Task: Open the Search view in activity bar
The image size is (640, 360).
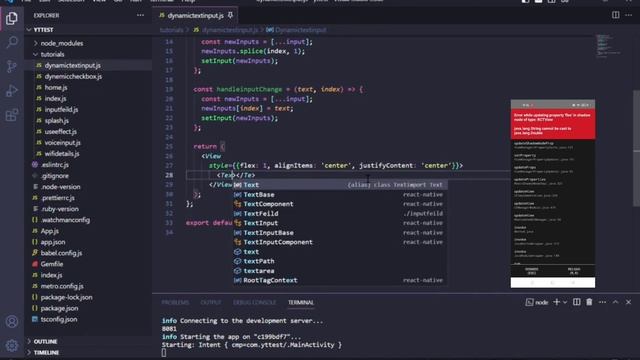Action: (12, 42)
